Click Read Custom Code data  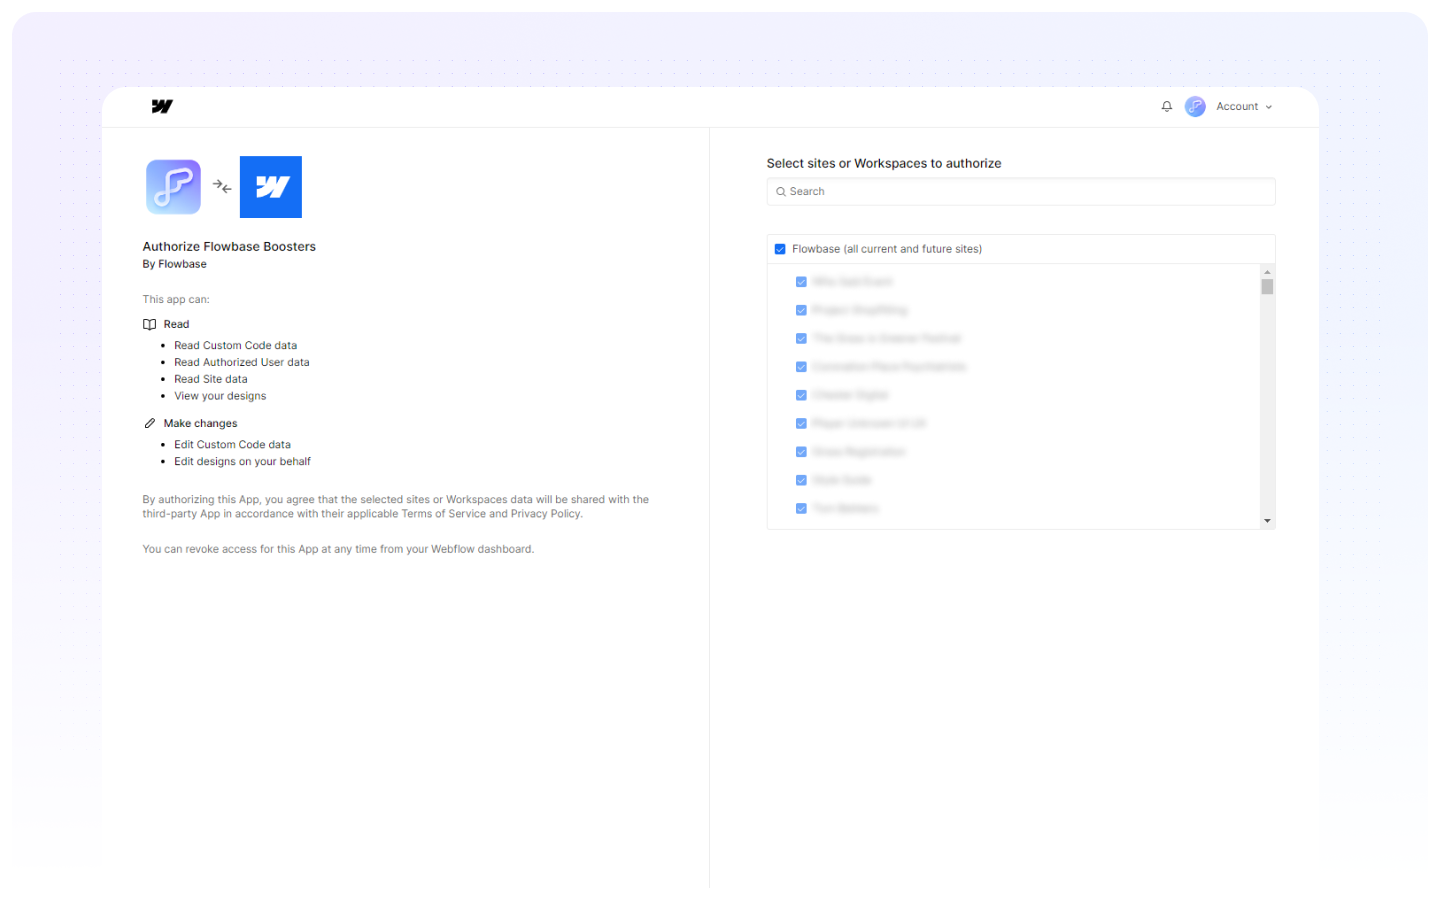click(x=235, y=345)
